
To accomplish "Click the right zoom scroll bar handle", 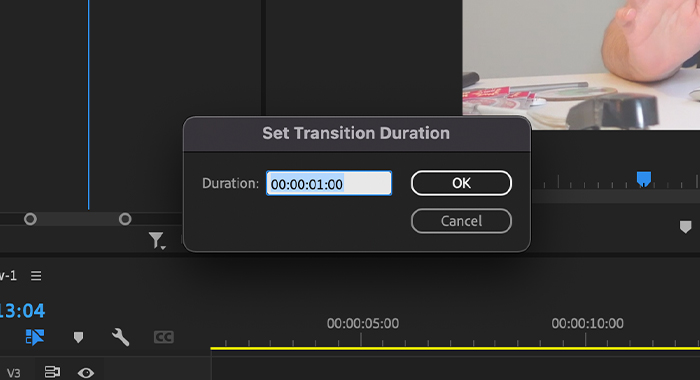I will [125, 219].
